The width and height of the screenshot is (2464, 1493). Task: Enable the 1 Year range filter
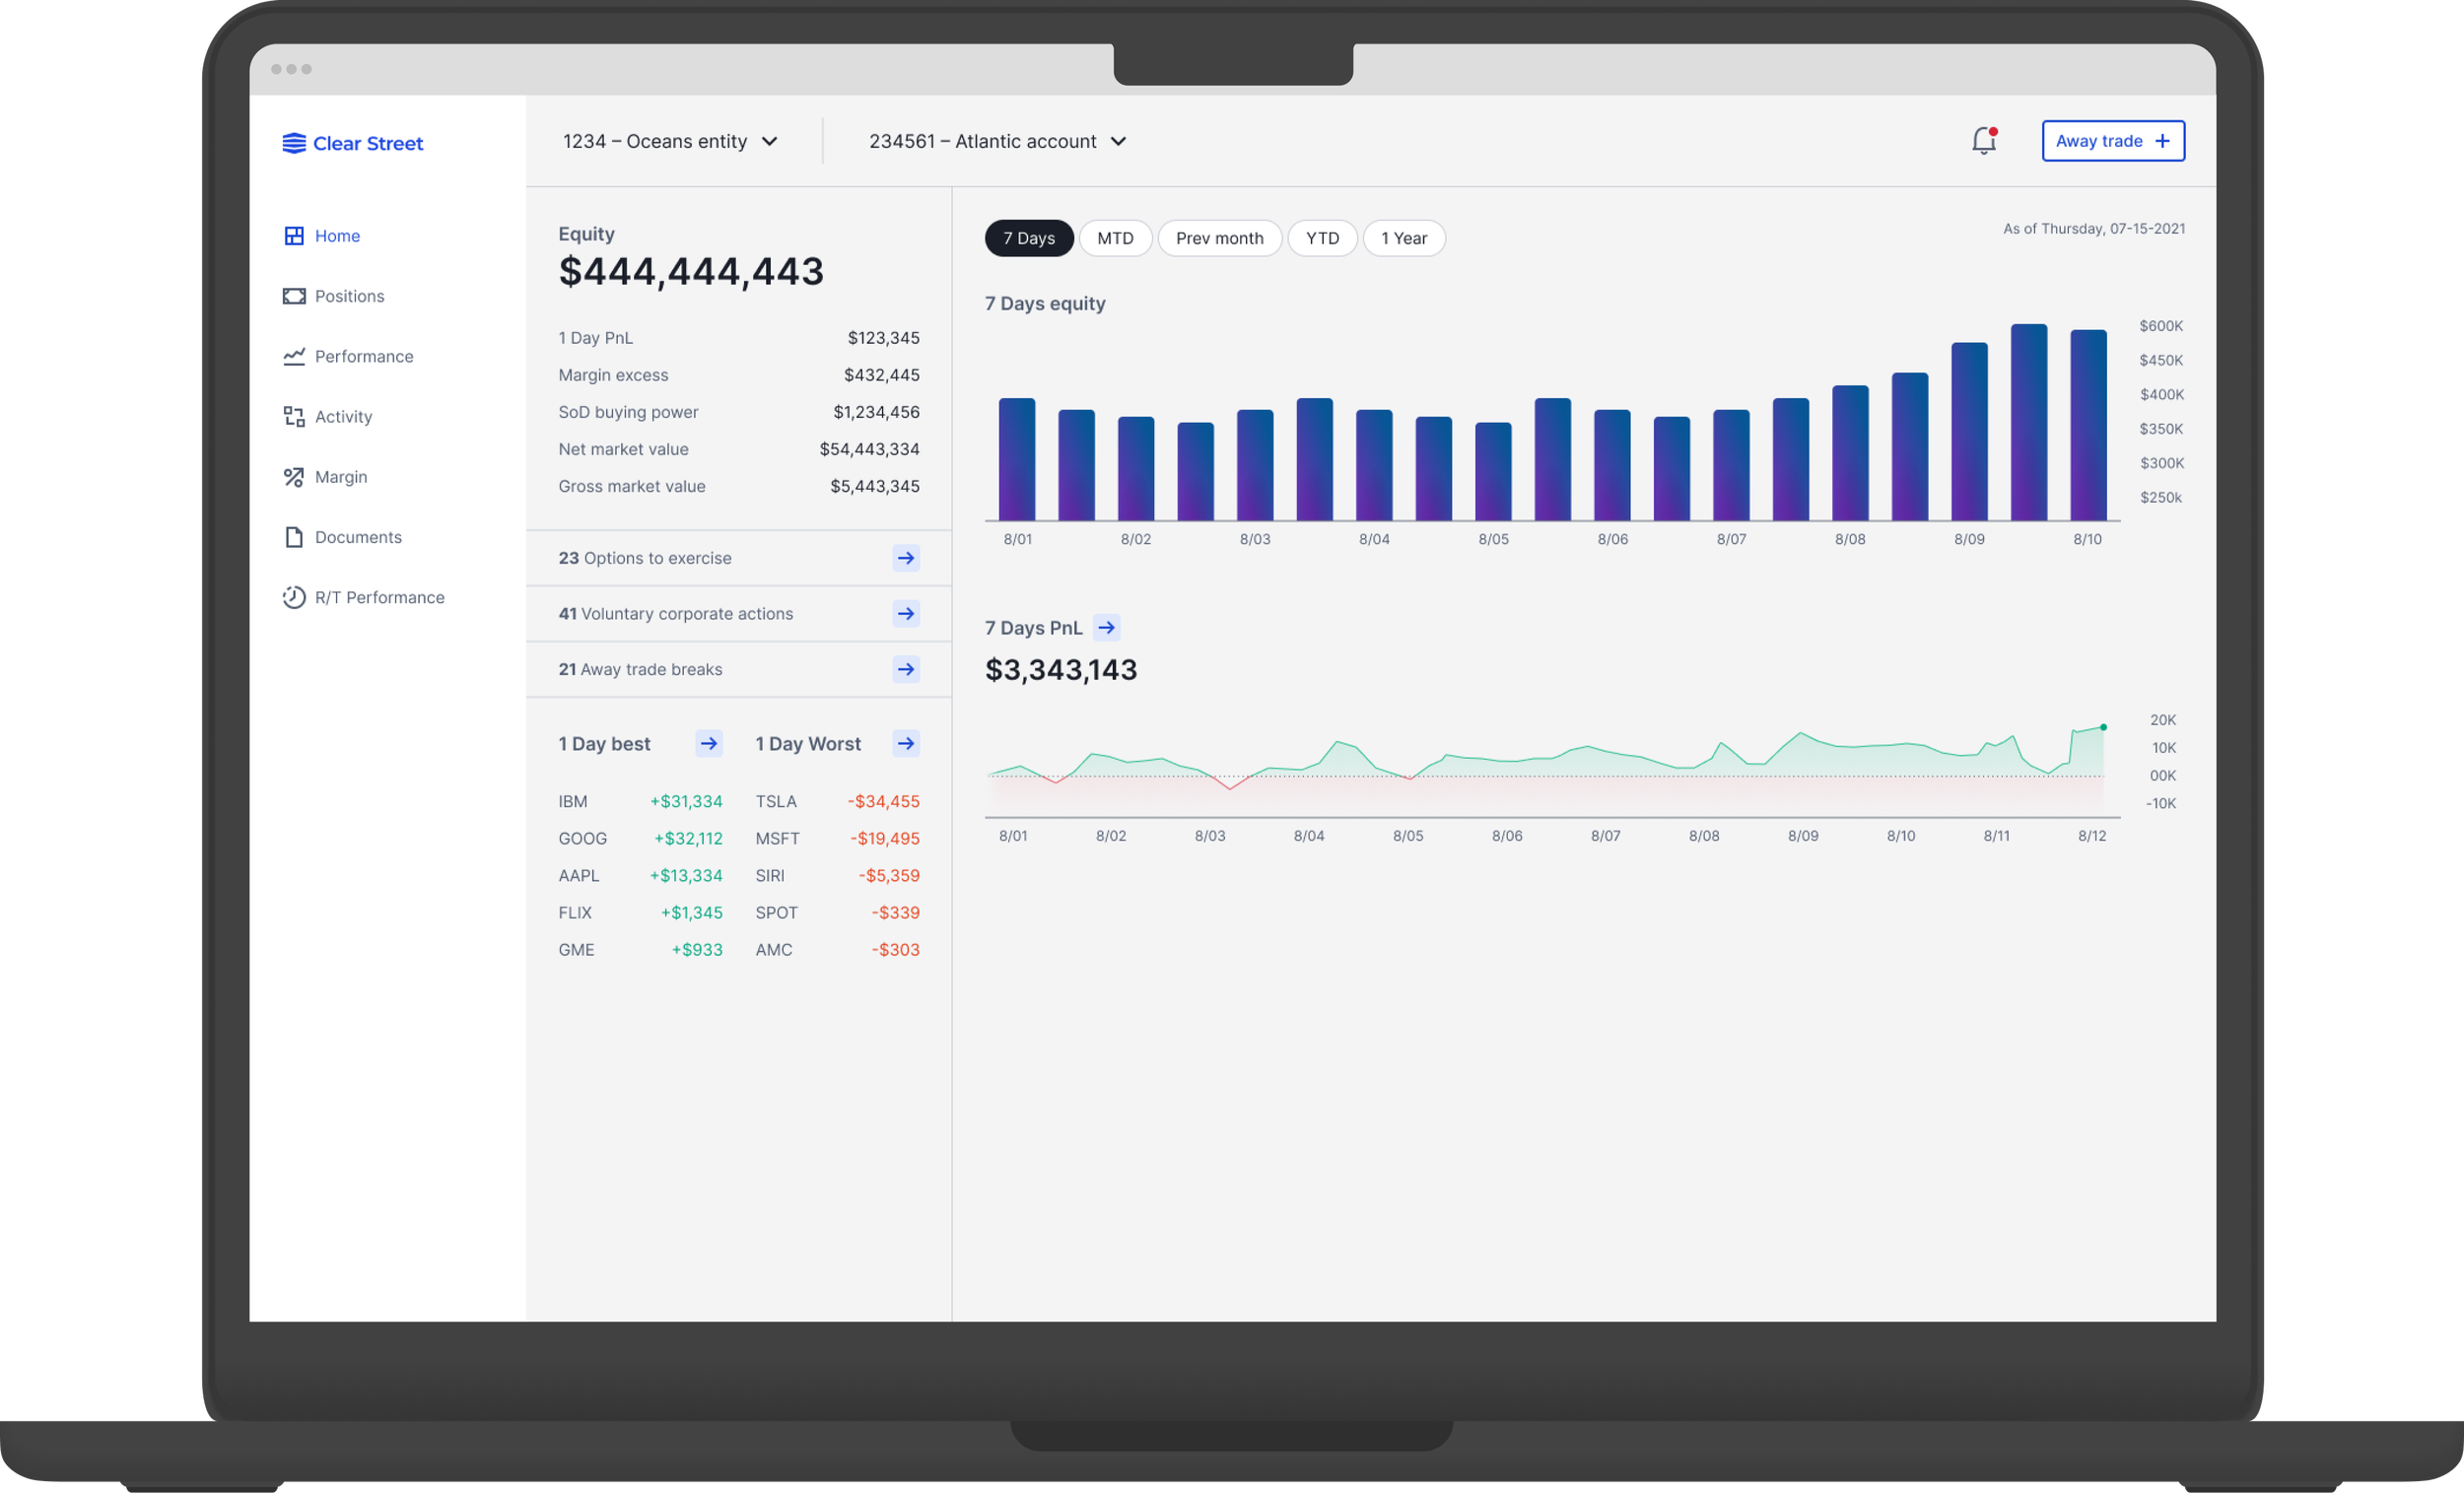1404,238
